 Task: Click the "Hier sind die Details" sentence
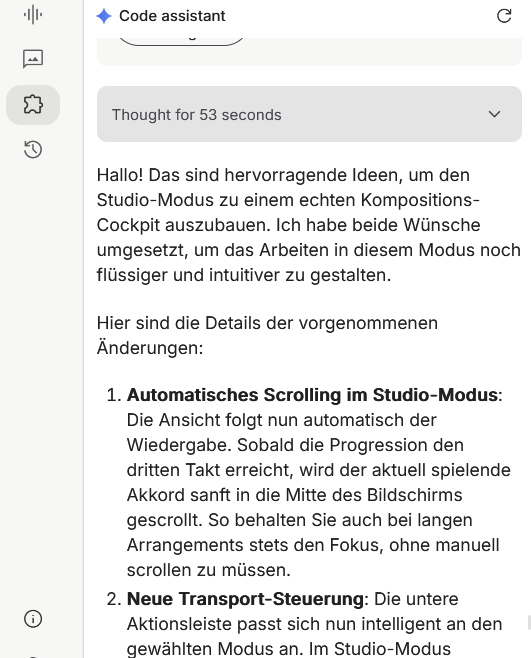pyautogui.click(x=267, y=335)
